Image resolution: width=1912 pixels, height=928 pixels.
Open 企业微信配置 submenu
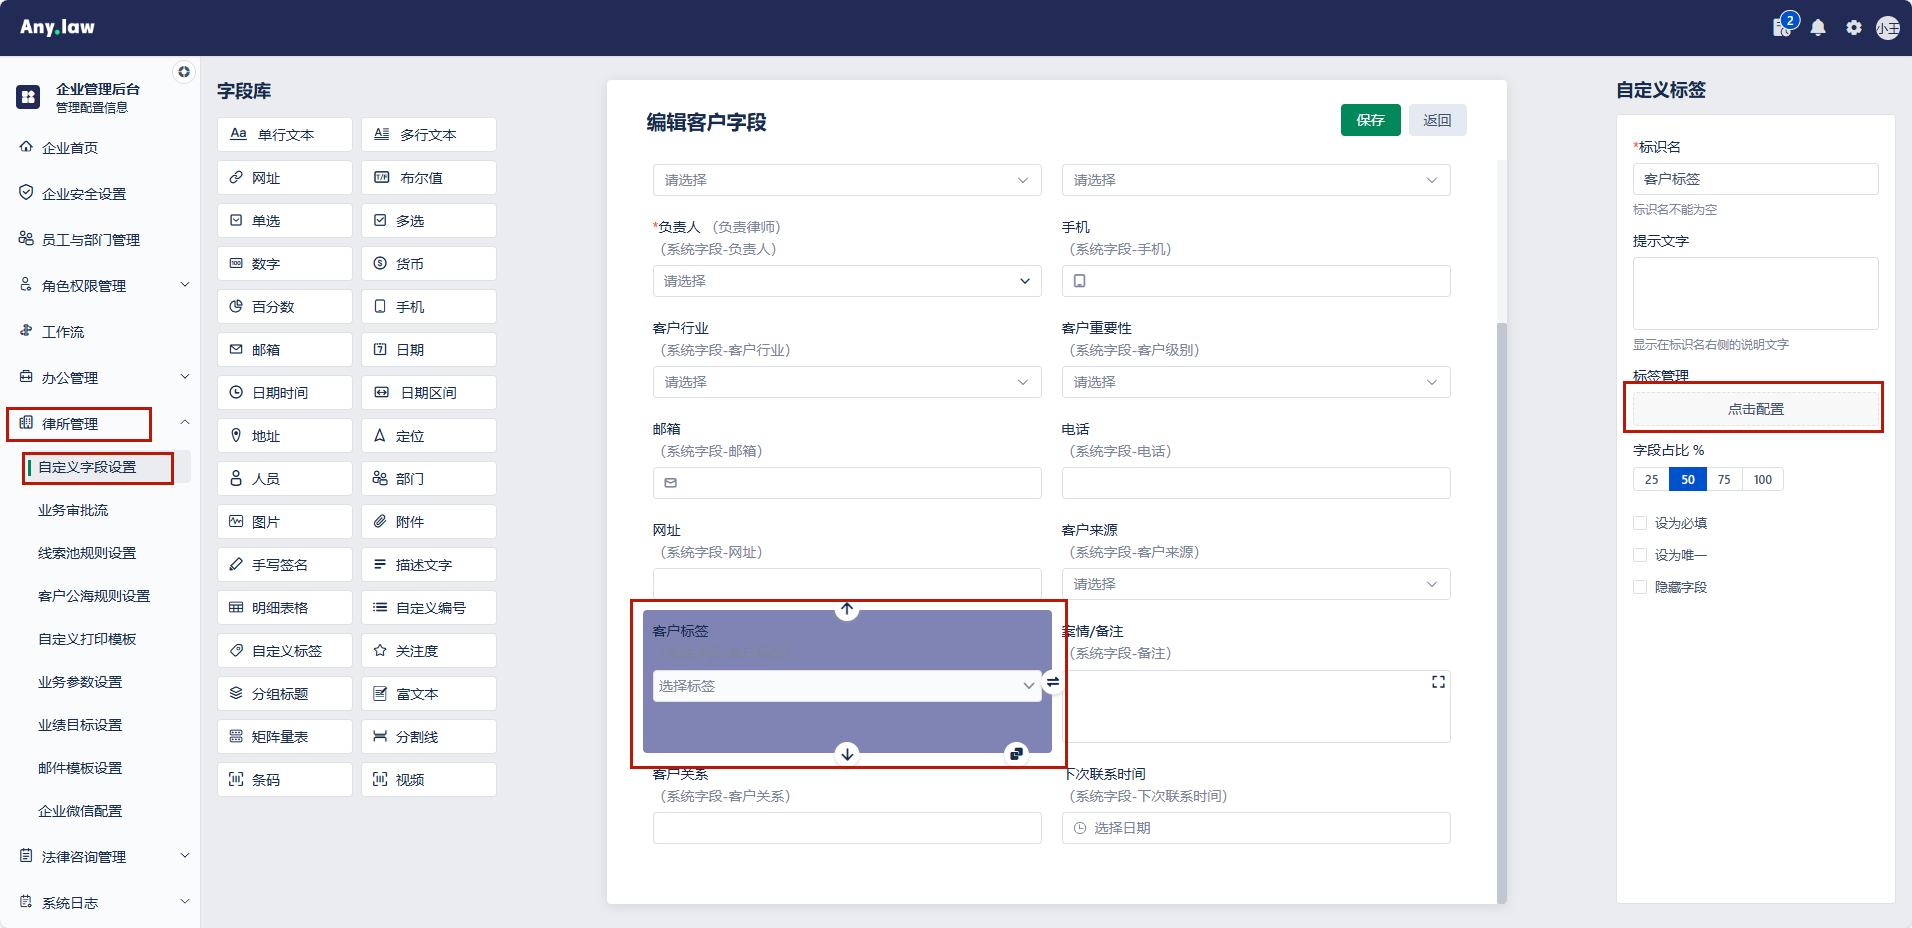click(x=80, y=811)
